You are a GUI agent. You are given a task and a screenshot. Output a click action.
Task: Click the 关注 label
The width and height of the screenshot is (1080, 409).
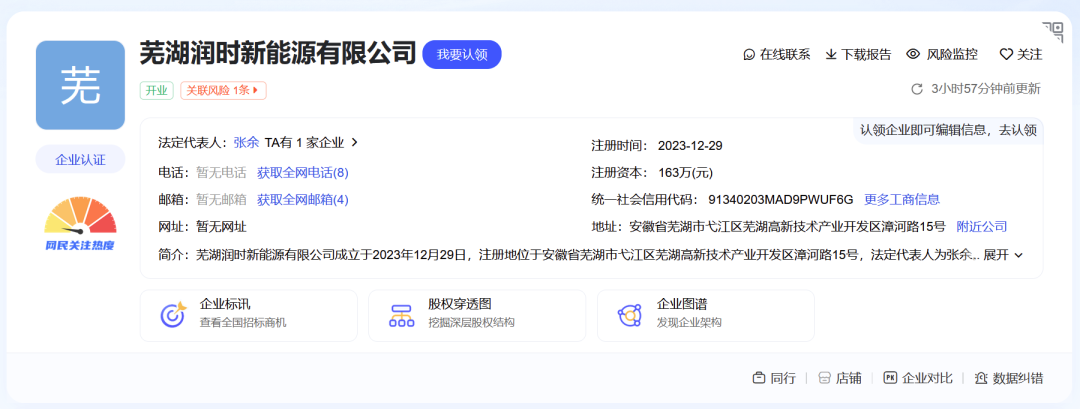[x=1030, y=54]
